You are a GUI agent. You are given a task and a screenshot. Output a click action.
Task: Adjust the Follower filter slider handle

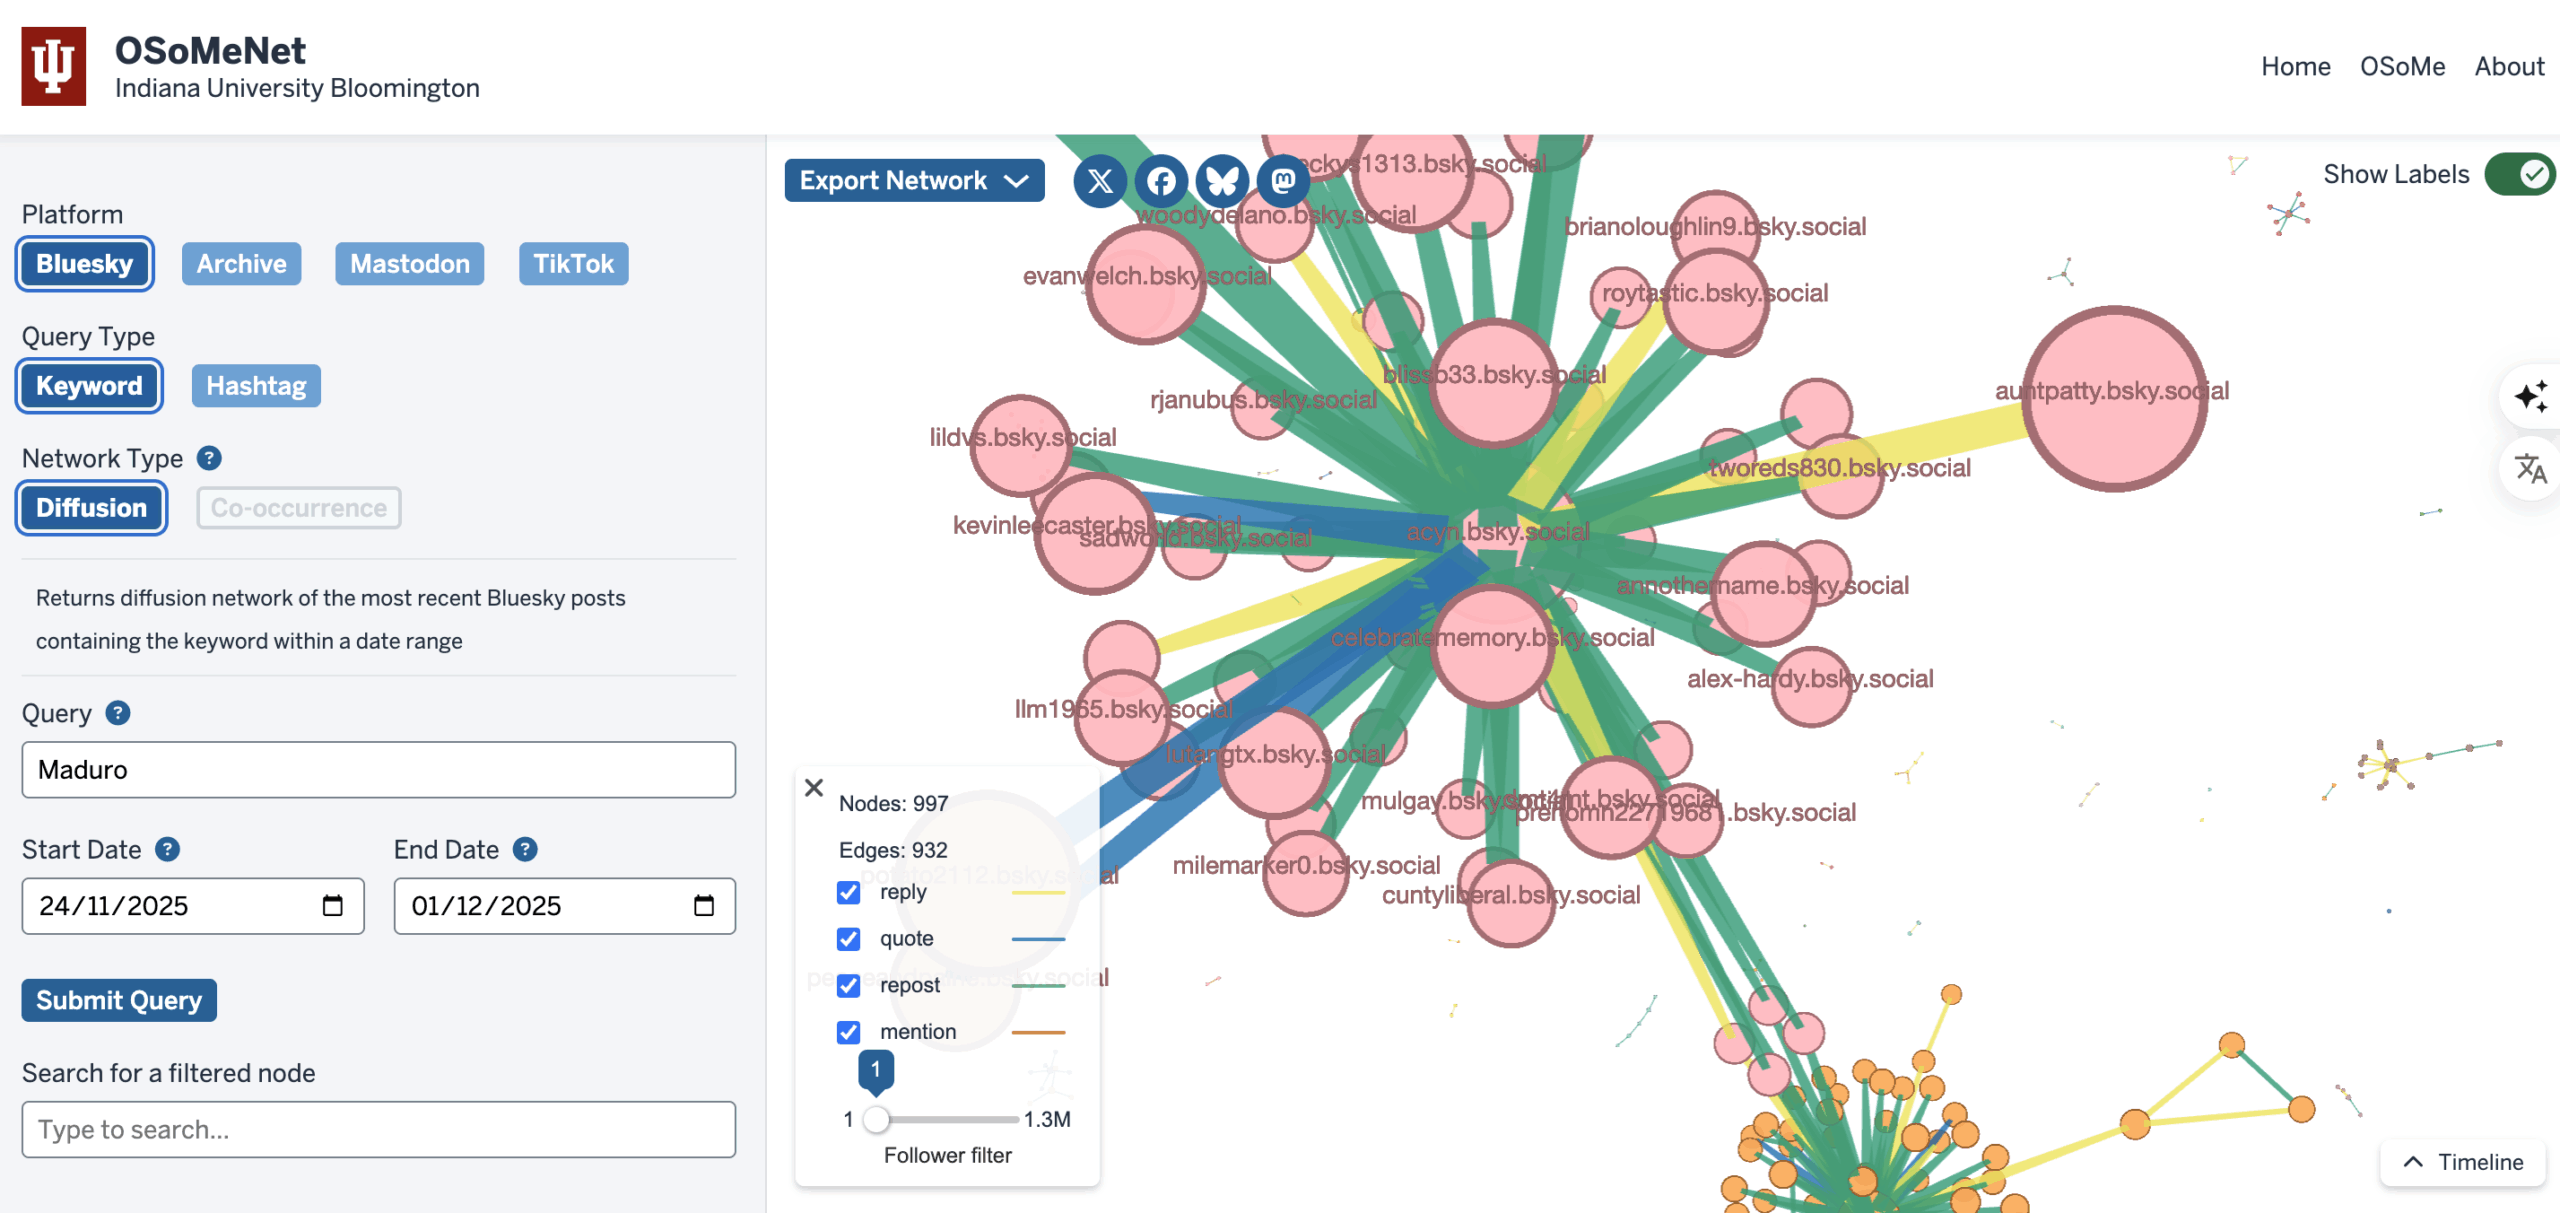click(878, 1119)
